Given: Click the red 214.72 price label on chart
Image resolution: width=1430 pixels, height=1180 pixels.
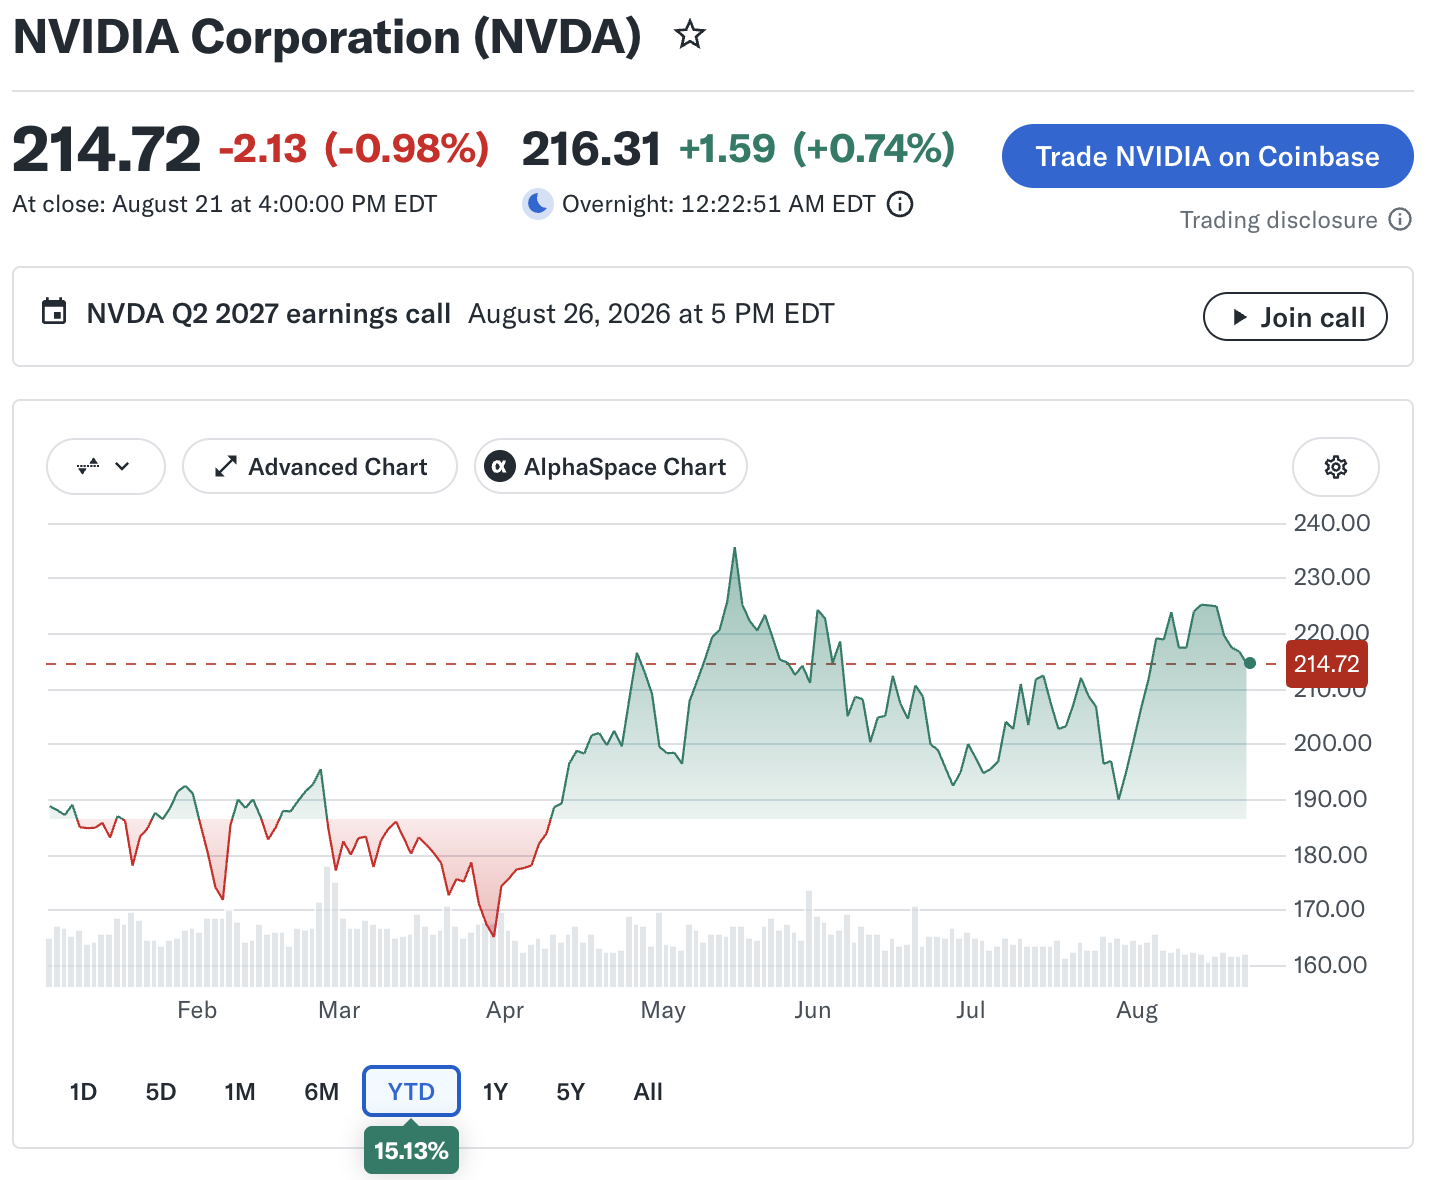Looking at the screenshot, I should (1326, 664).
